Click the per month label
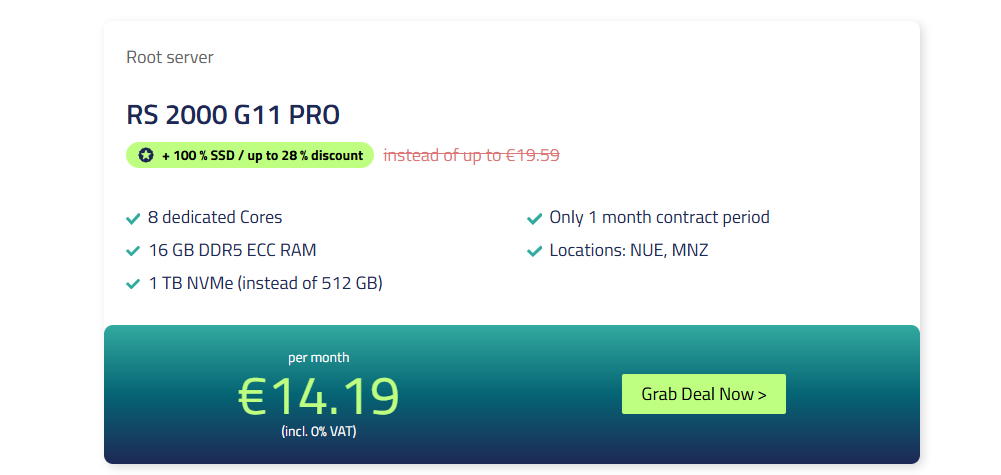Screen dimensions: 1001x475 (x=319, y=358)
